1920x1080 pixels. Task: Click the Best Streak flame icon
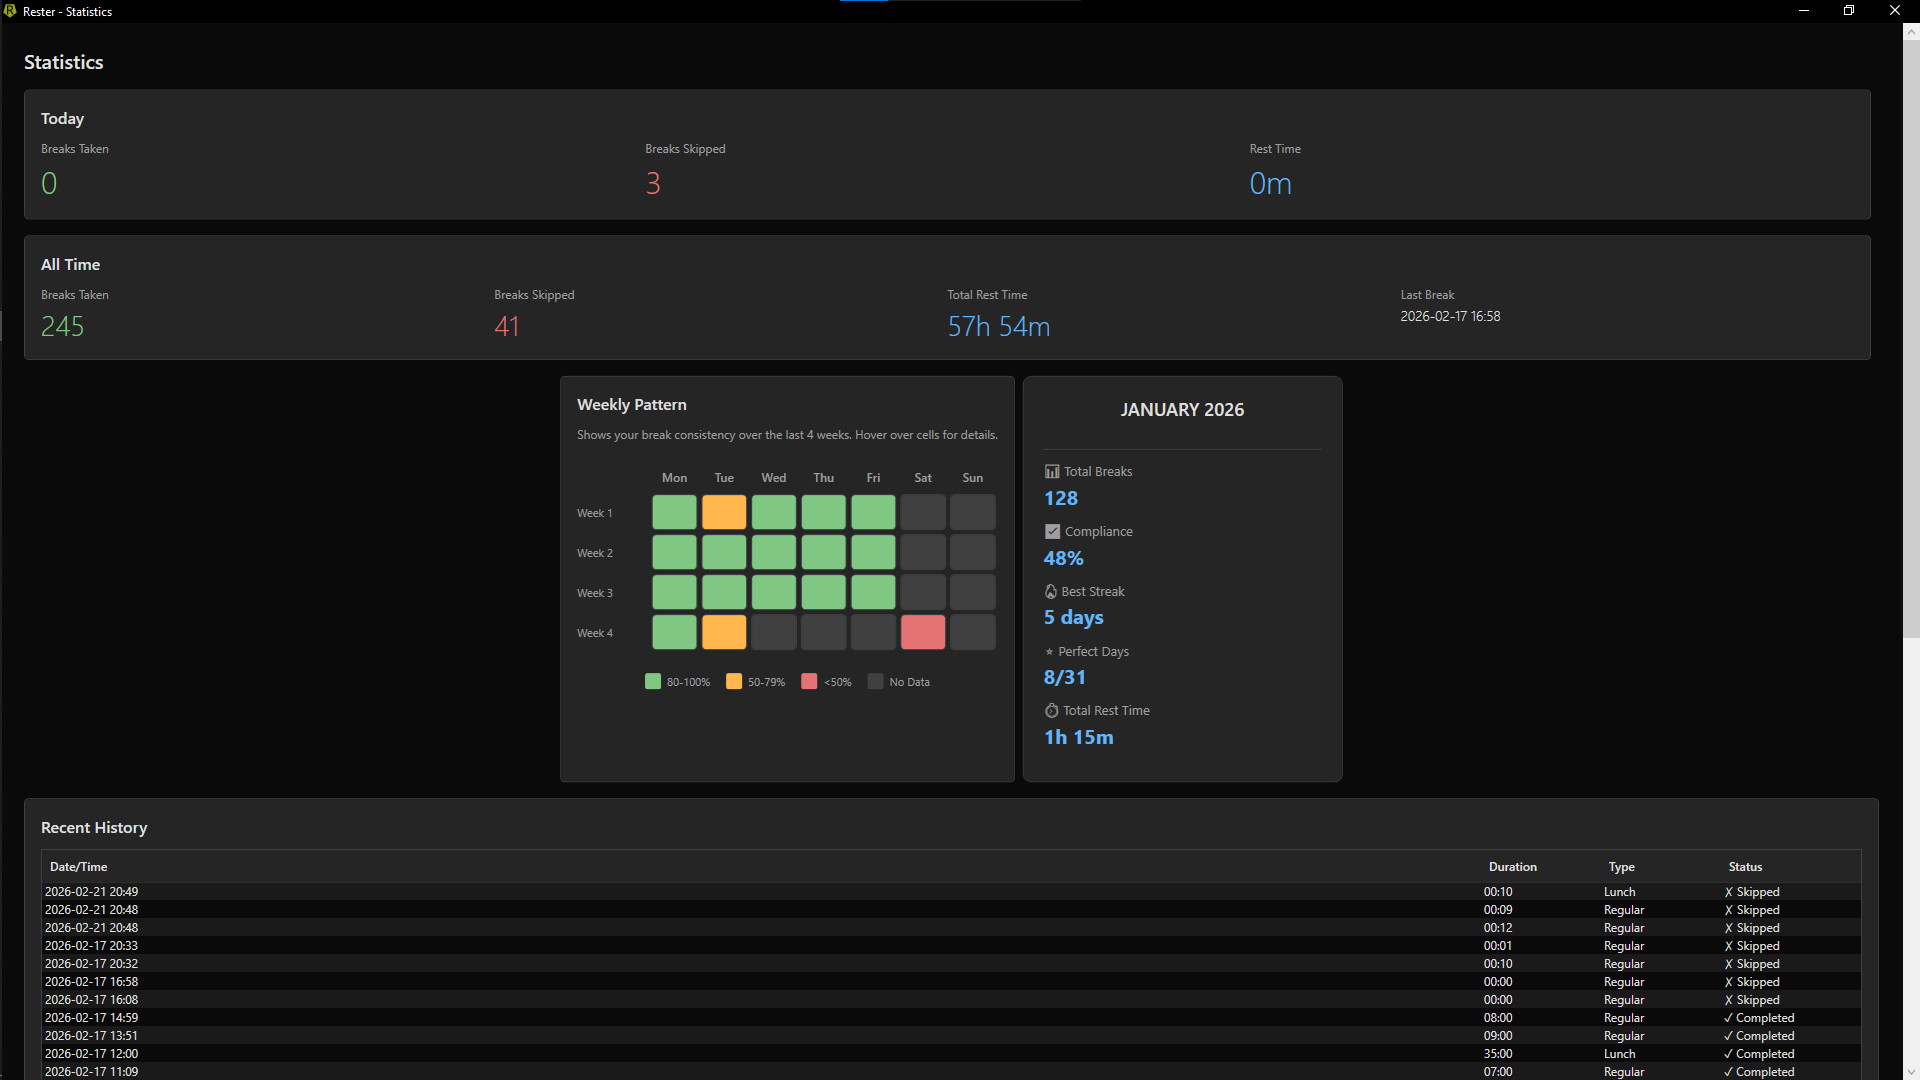(x=1051, y=592)
